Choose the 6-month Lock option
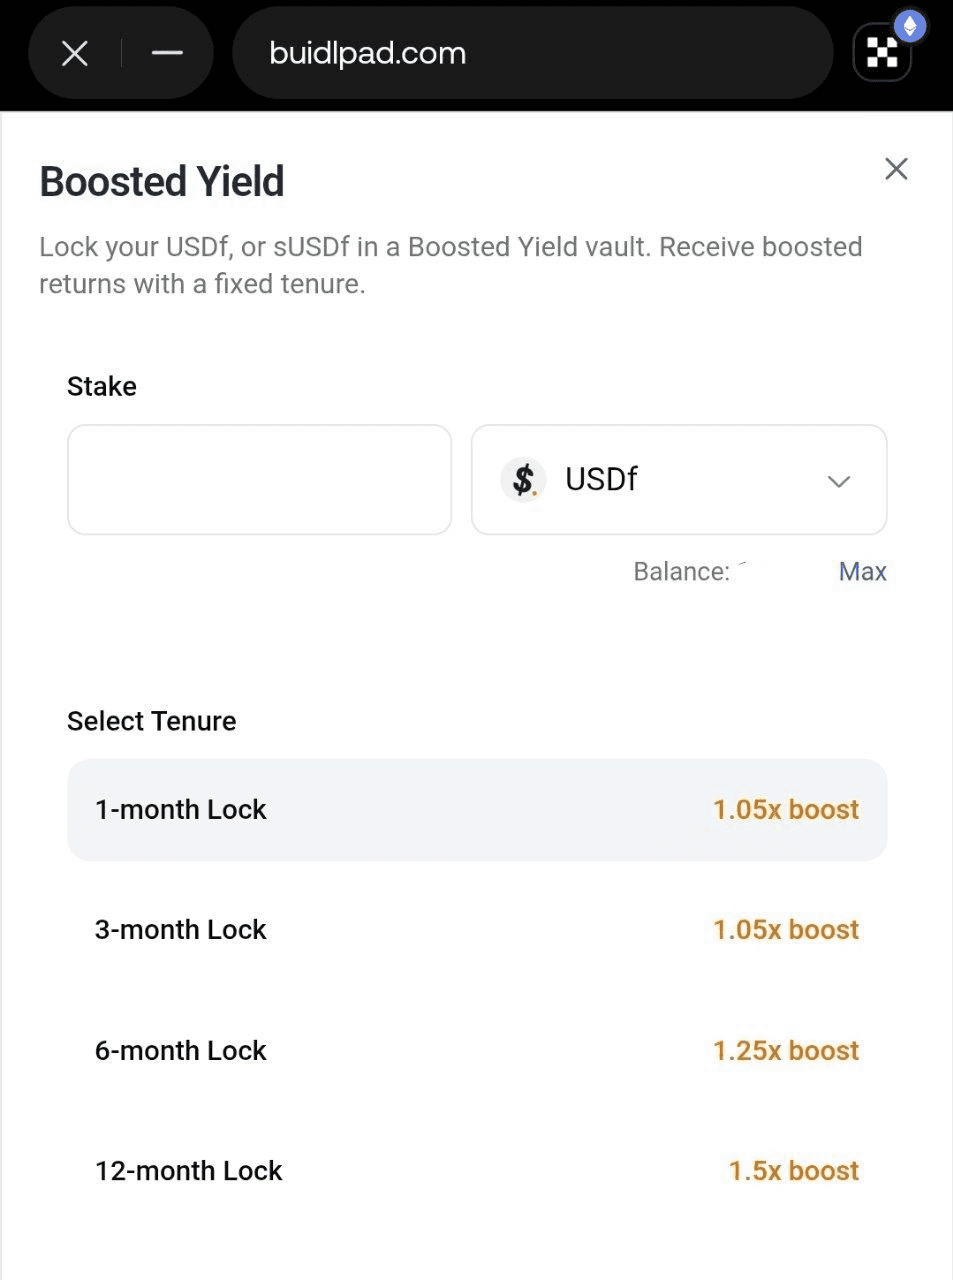This screenshot has height=1280, width=953. (x=477, y=1051)
